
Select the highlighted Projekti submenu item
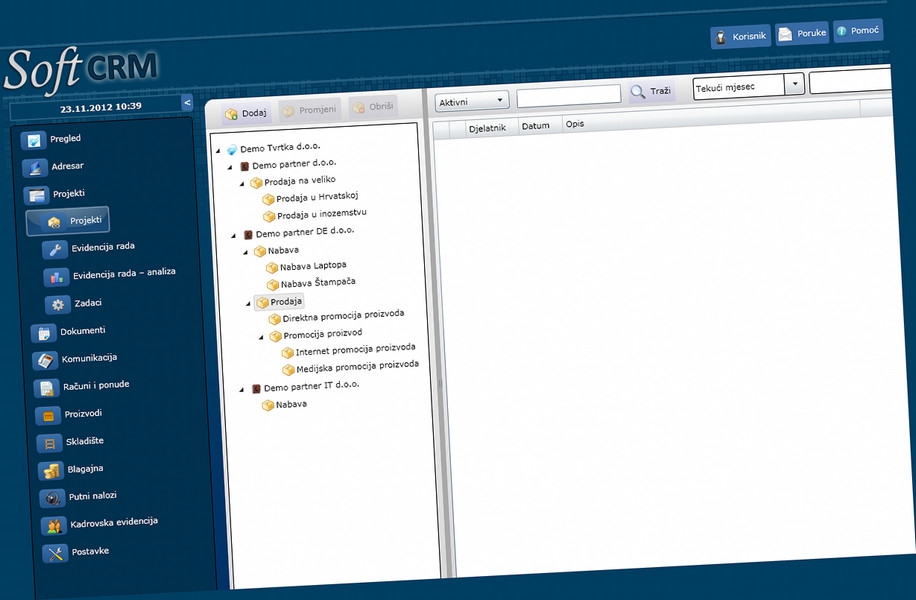[x=68, y=221]
